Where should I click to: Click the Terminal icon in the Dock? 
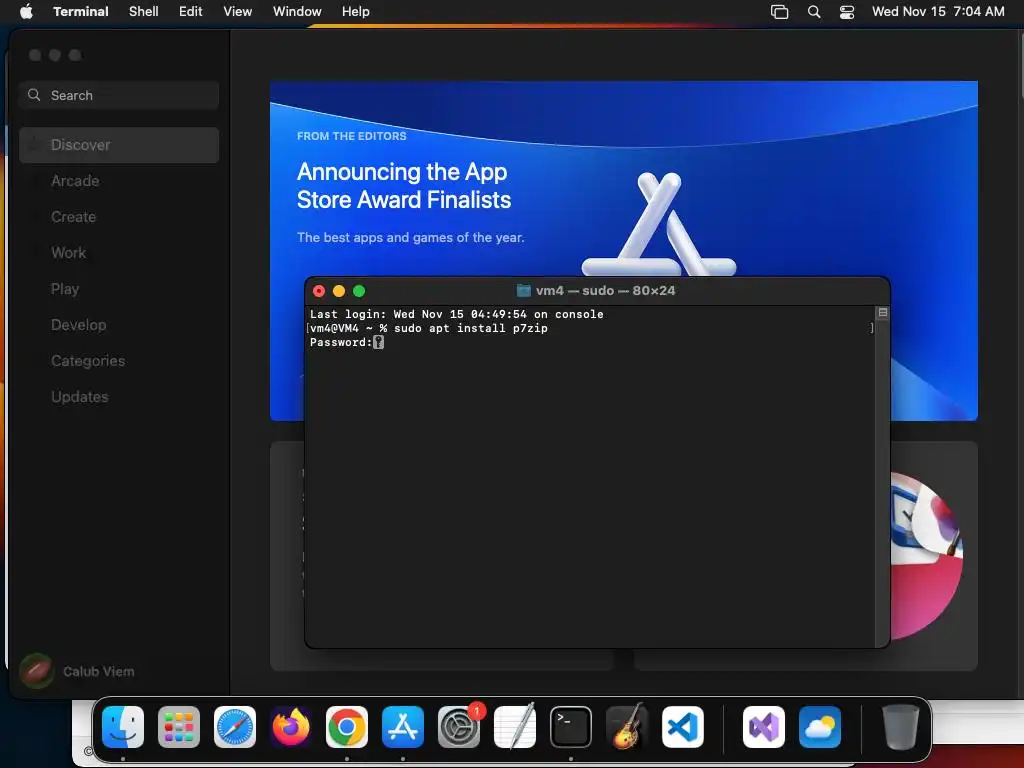tap(571, 727)
